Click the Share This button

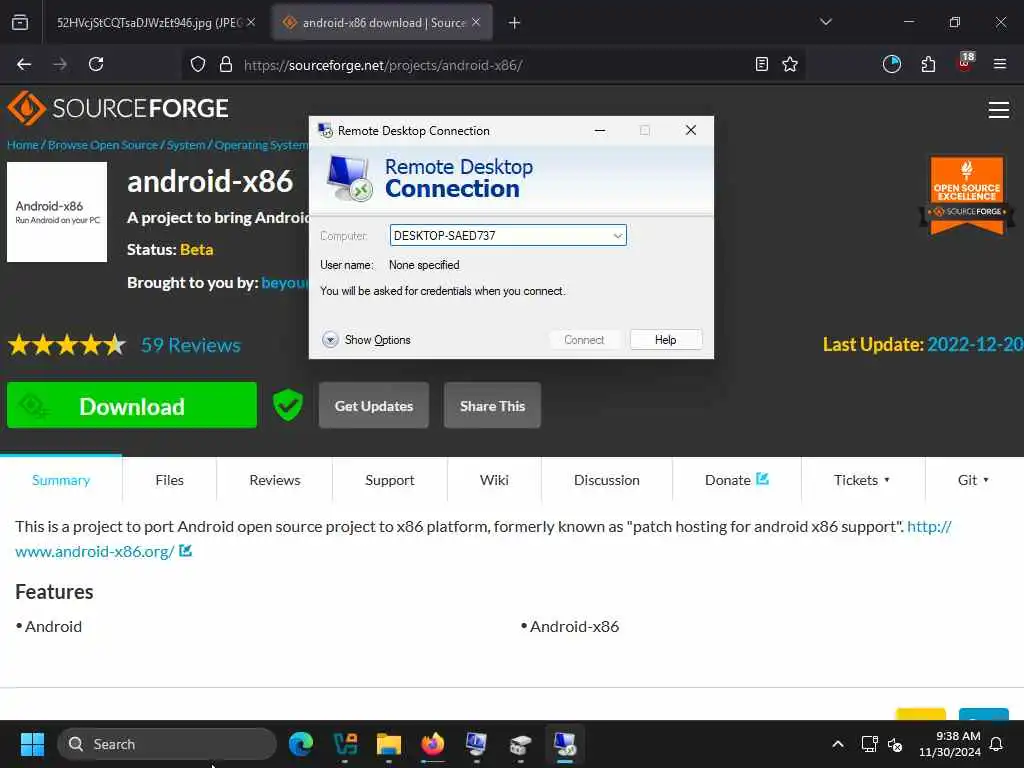tap(492, 406)
